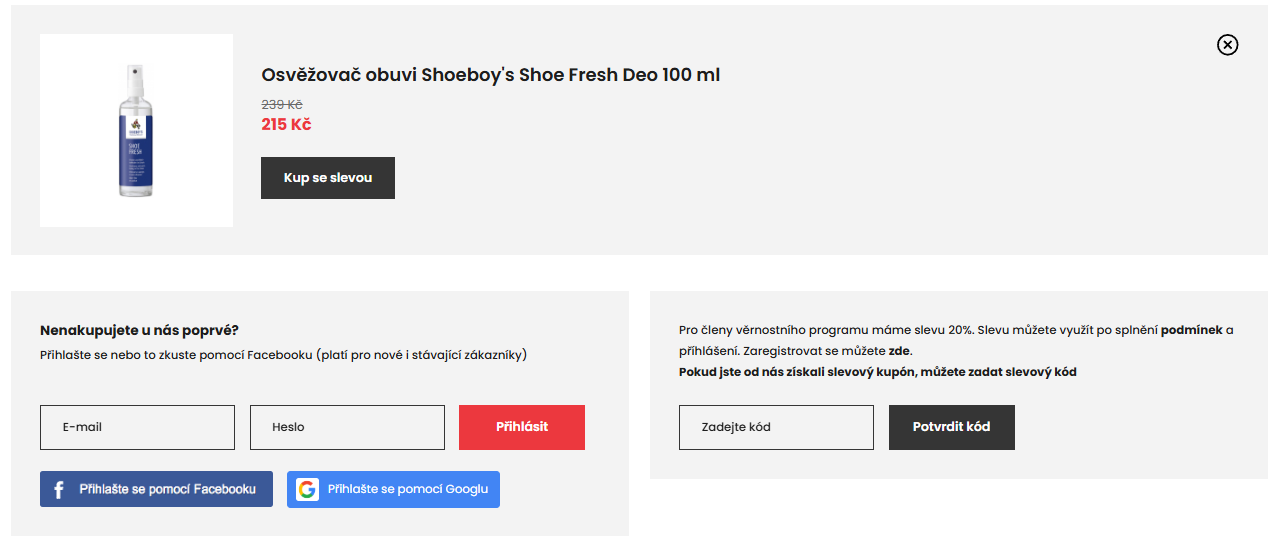The image size is (1272, 540).
Task: Click the crossed-out price 239 Kč
Action: click(x=282, y=104)
